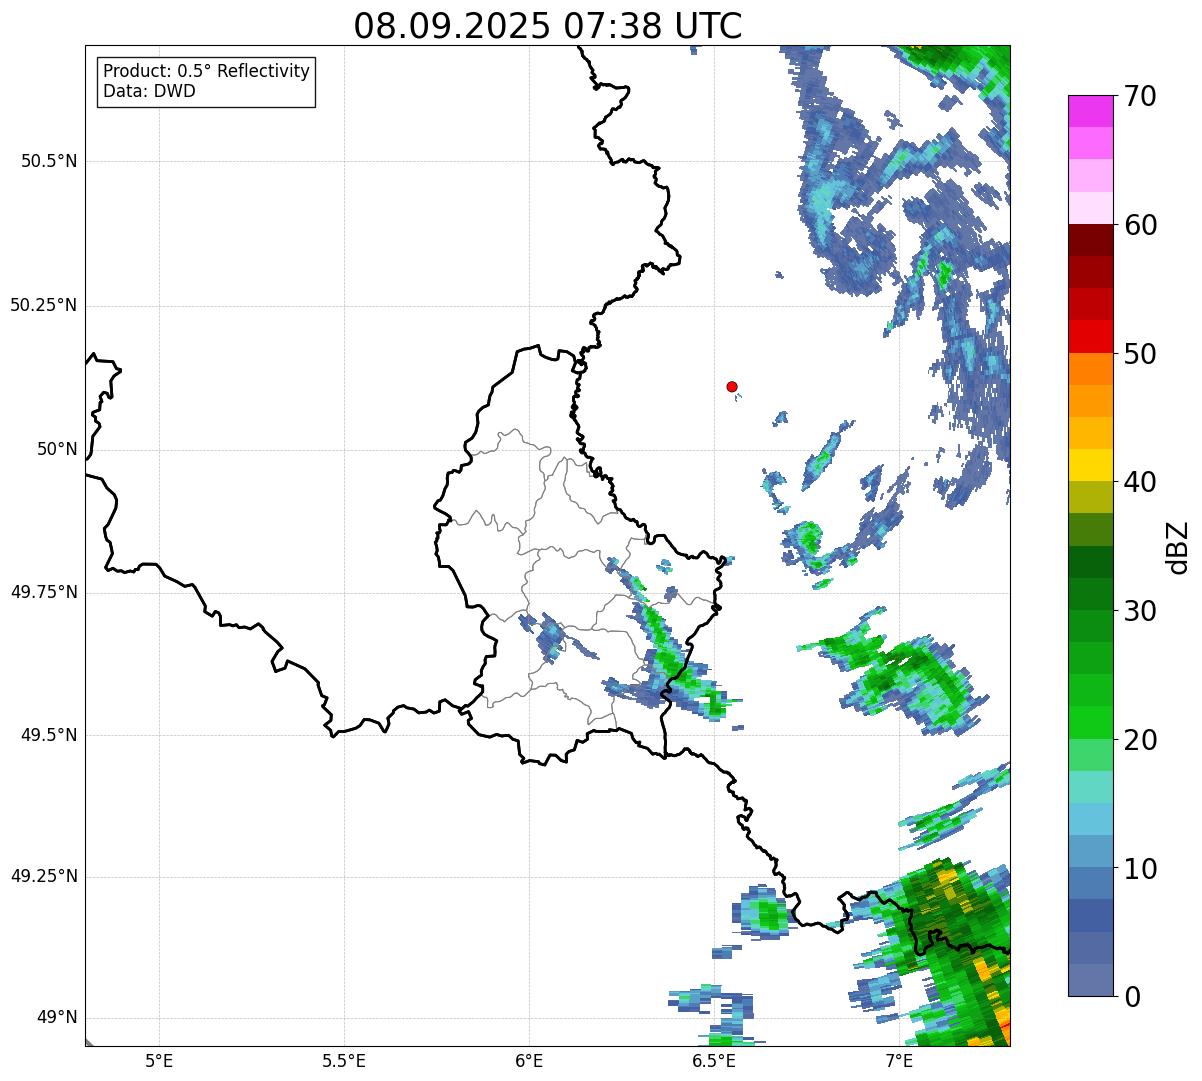
Task: Click the '70' colorbar tick label
Action: (x=1140, y=96)
